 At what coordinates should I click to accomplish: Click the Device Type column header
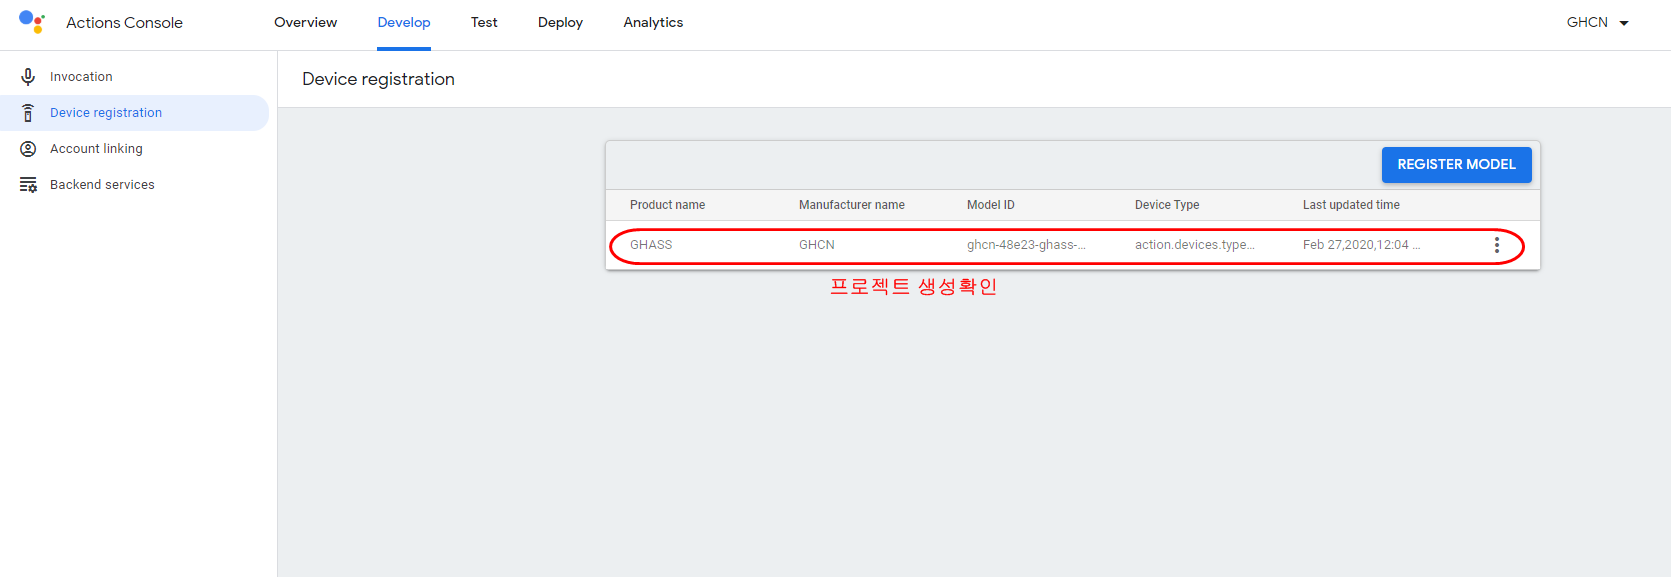click(1166, 205)
